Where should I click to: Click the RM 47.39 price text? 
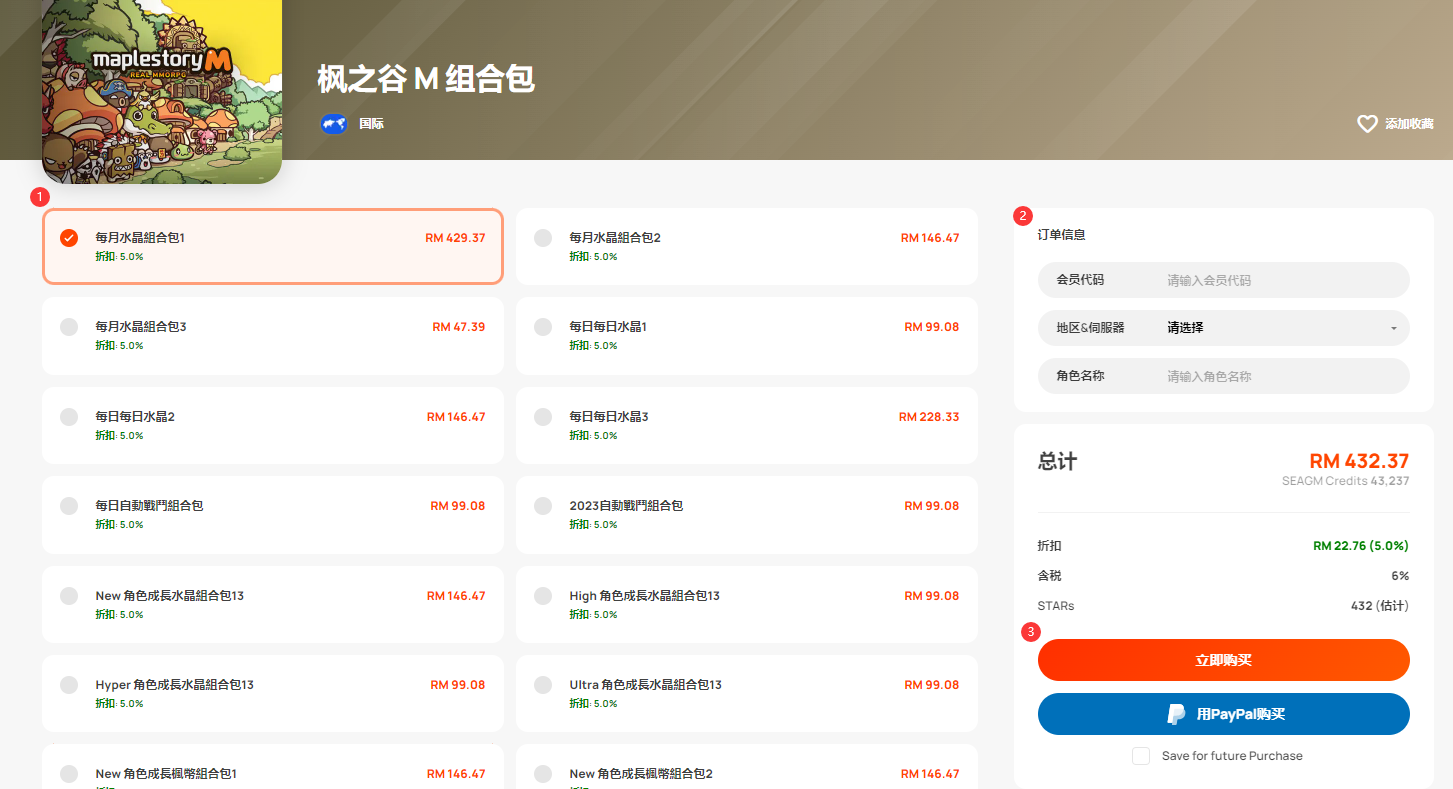(459, 327)
